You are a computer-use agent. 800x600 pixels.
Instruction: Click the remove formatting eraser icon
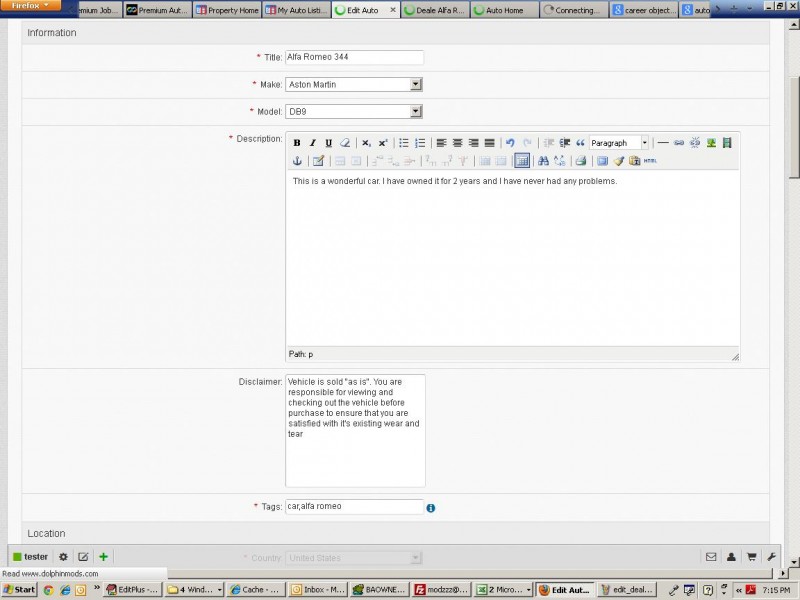pyautogui.click(x=345, y=143)
